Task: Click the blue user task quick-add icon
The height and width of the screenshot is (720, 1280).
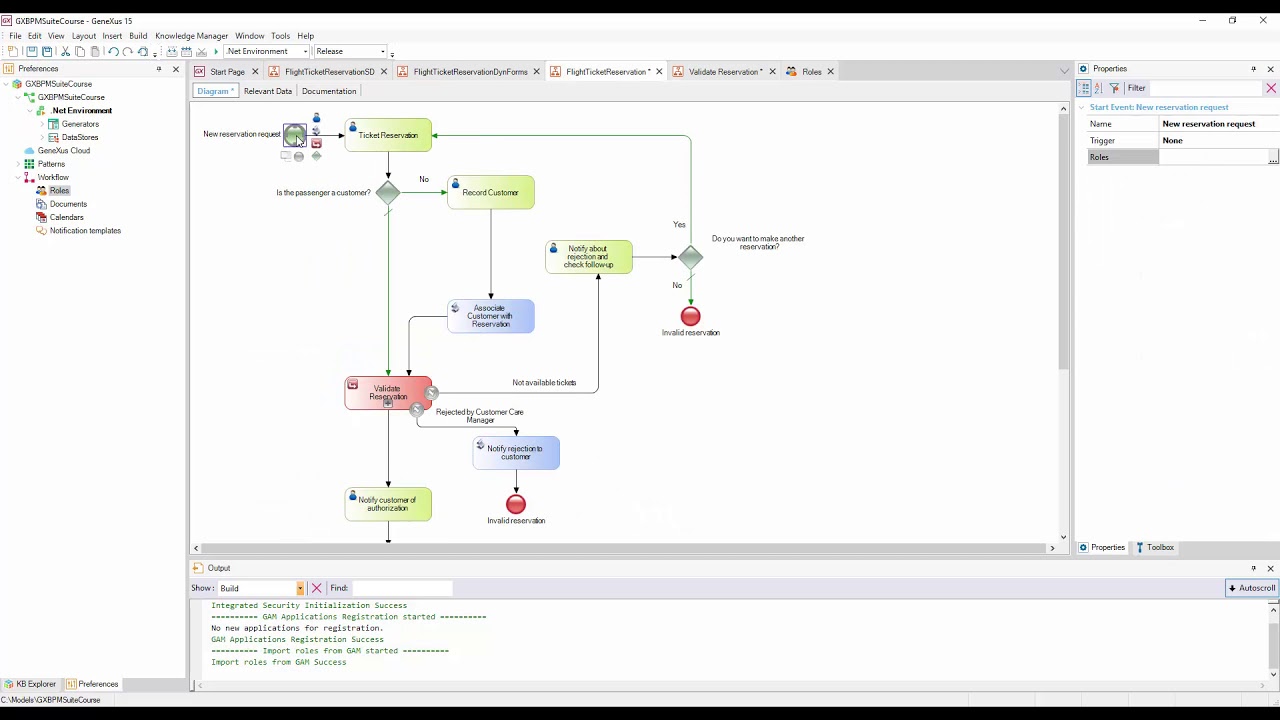Action: point(316,118)
